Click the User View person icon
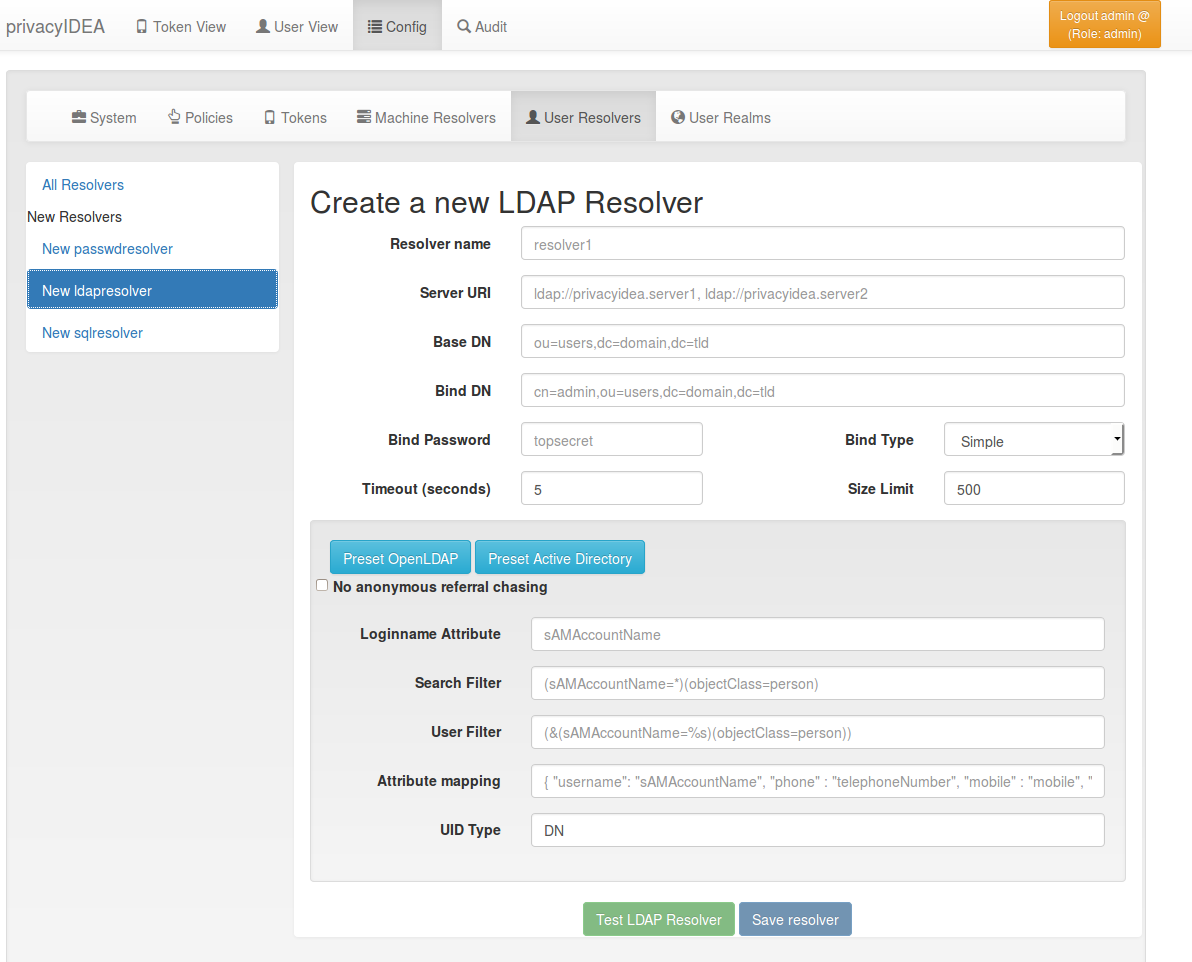The height and width of the screenshot is (962, 1192). 263,27
